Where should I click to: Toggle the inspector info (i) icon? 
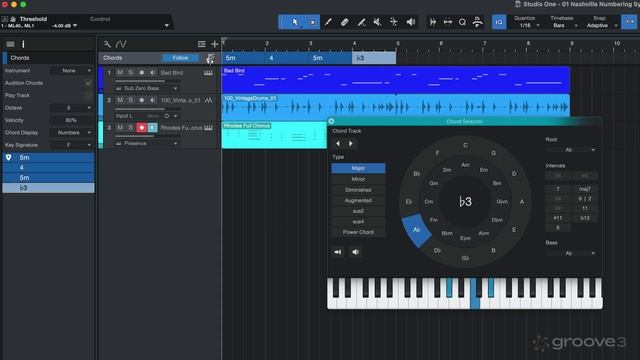(23, 44)
